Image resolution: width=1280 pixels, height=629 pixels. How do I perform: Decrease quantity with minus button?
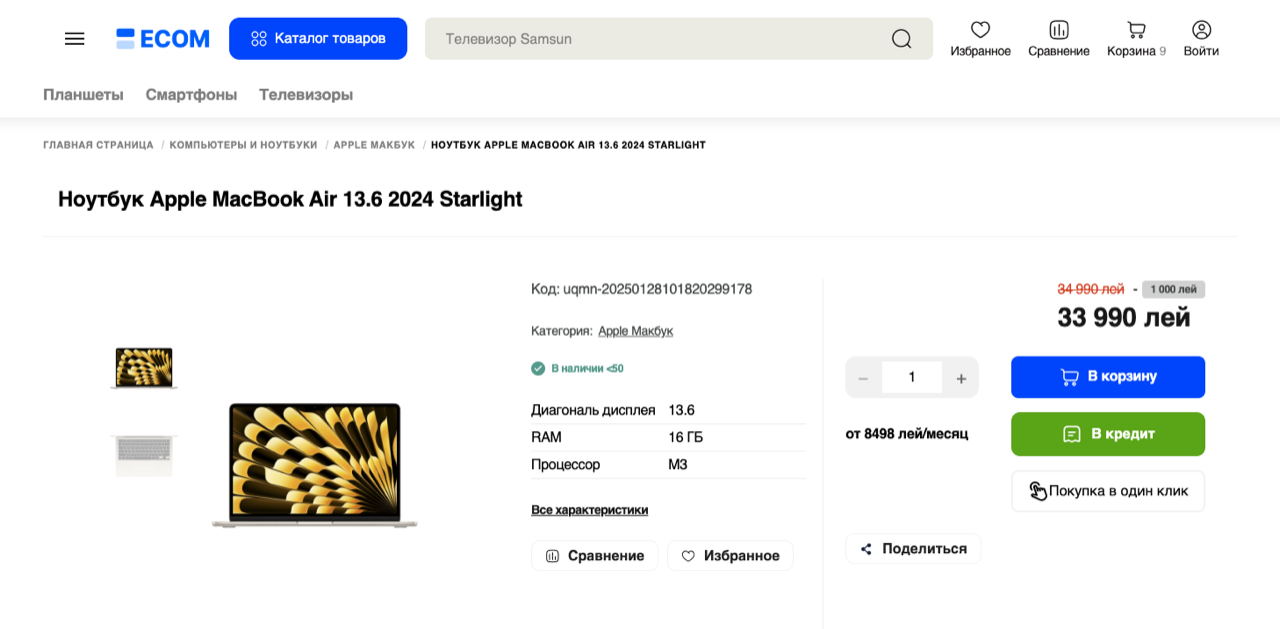click(x=863, y=378)
